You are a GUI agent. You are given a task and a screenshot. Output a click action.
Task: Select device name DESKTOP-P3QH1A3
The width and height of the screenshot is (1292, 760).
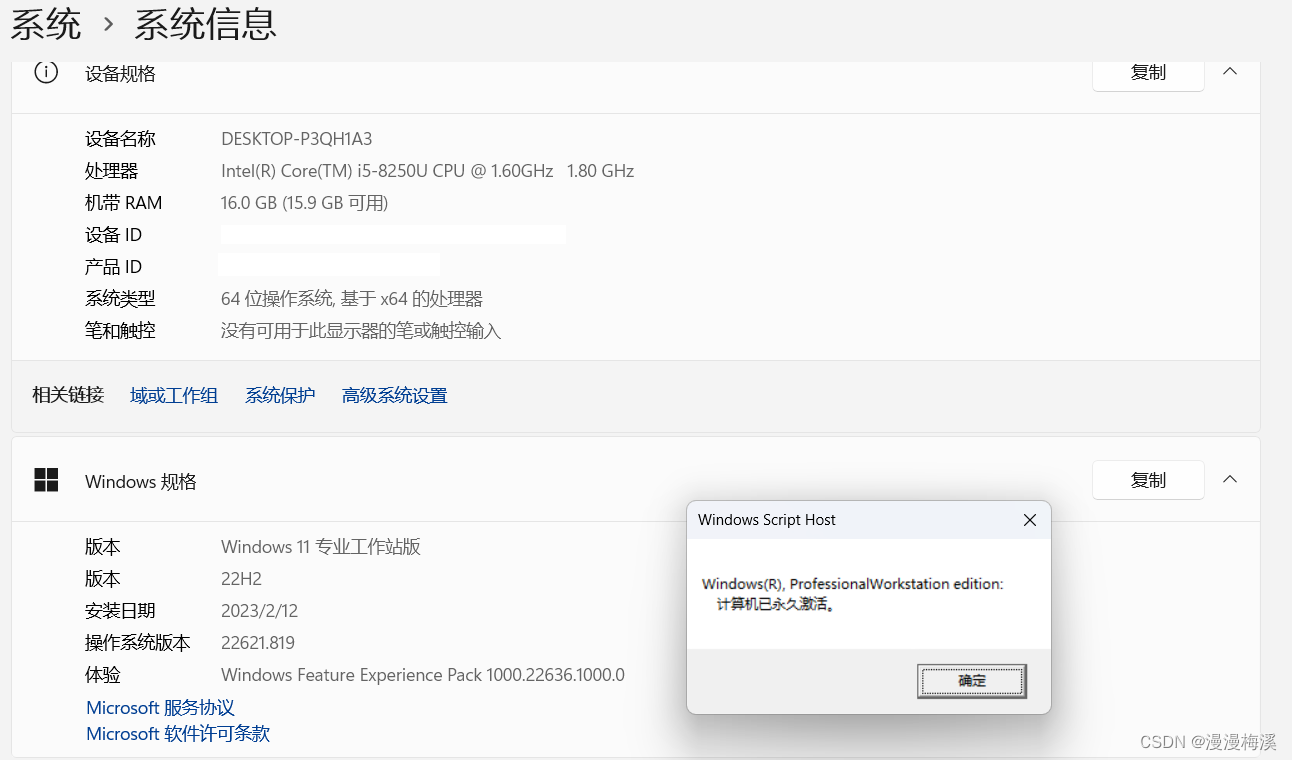[296, 139]
